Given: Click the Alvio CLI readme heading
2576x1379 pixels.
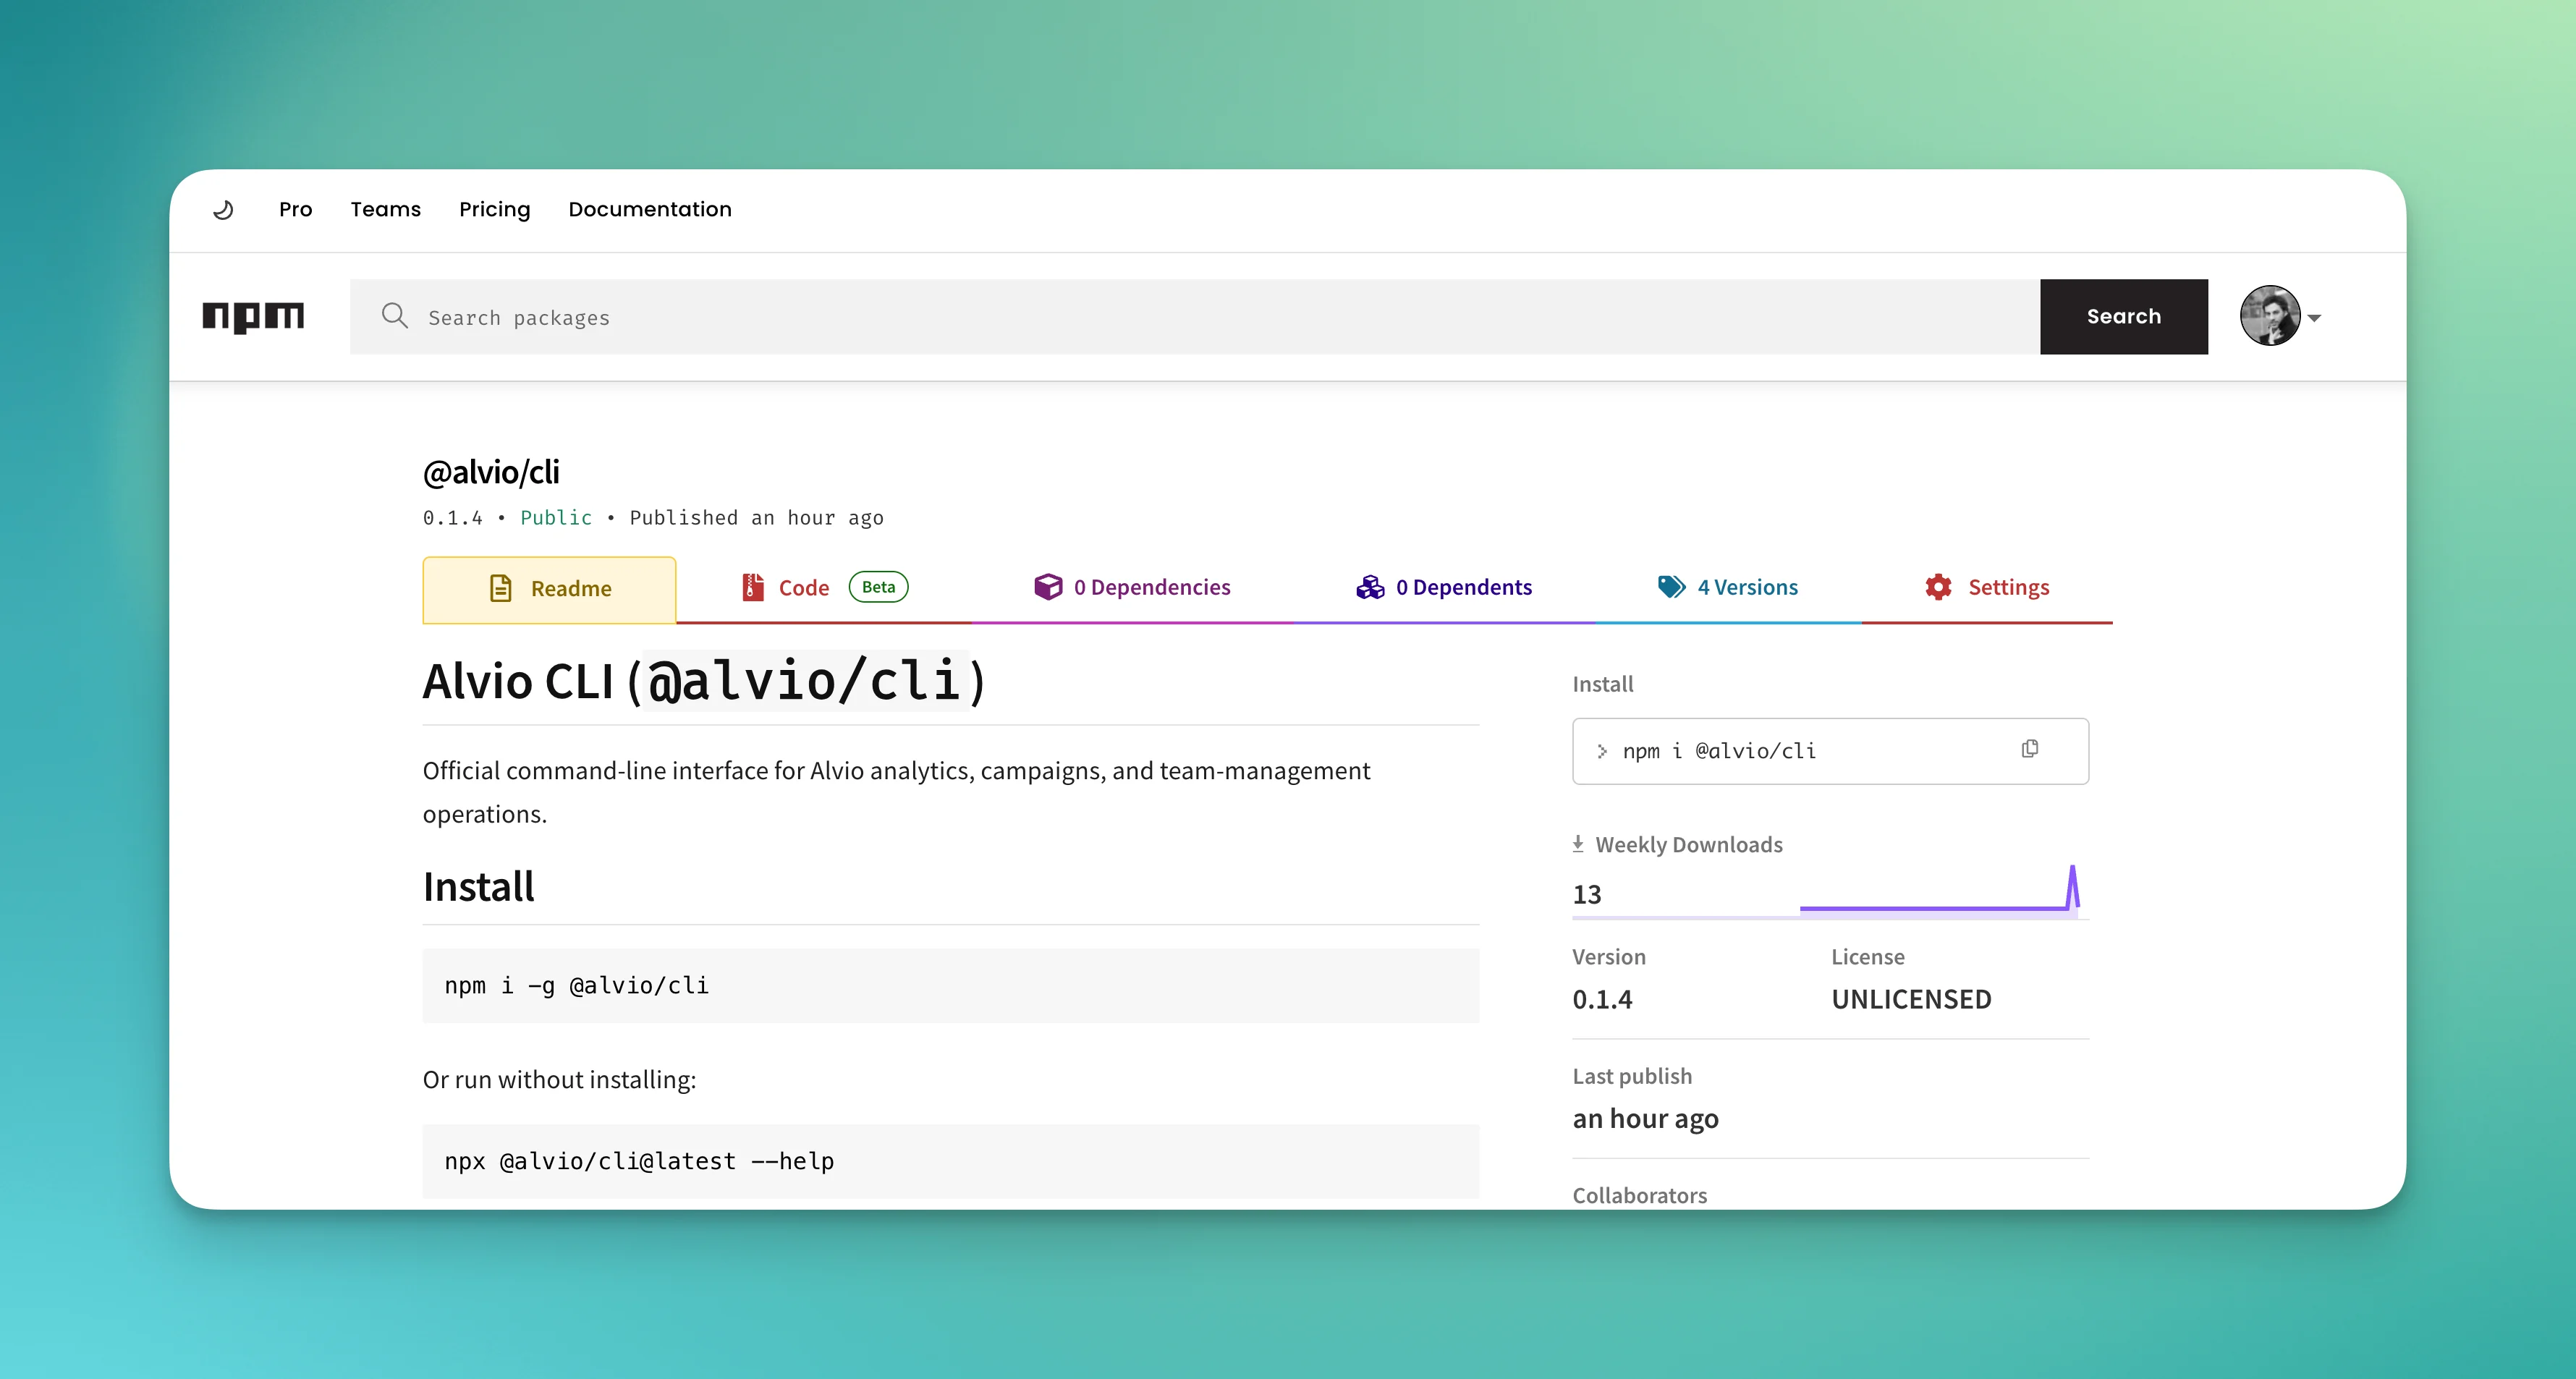Looking at the screenshot, I should coord(704,681).
